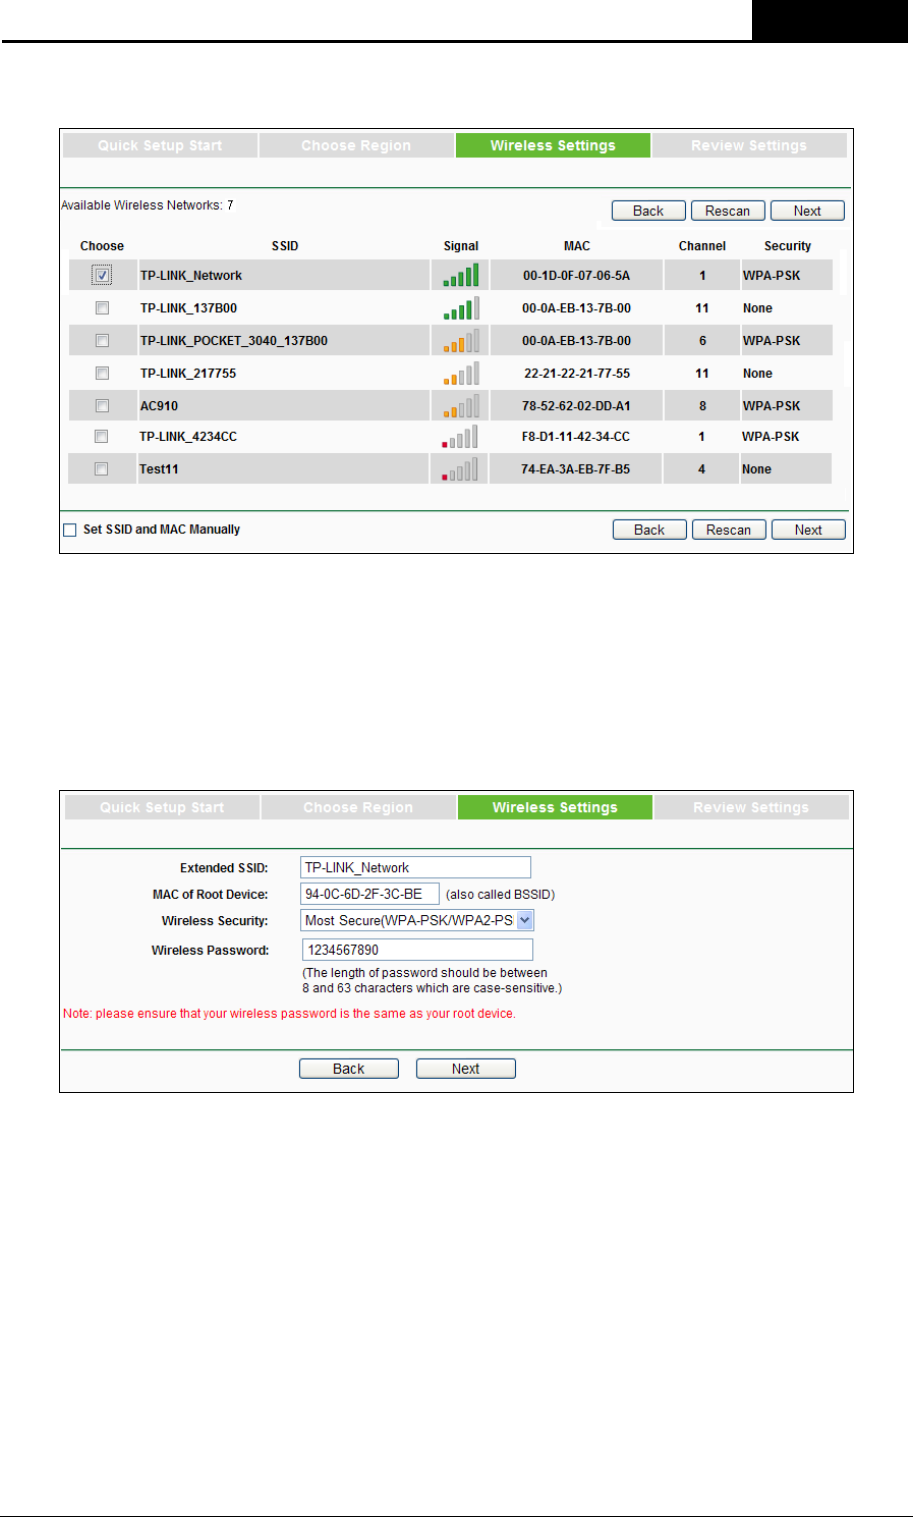The height and width of the screenshot is (1517, 913).
Task: Open Quick Setup Start tab in network list panel
Action: [x=160, y=146]
